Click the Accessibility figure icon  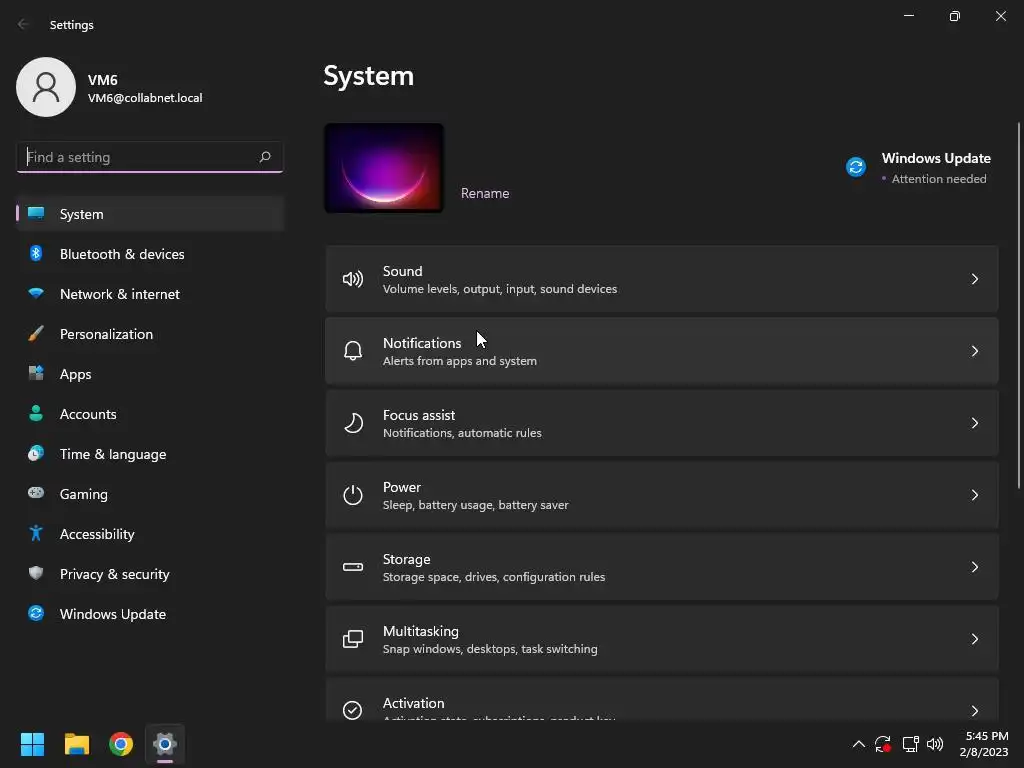pyautogui.click(x=36, y=534)
